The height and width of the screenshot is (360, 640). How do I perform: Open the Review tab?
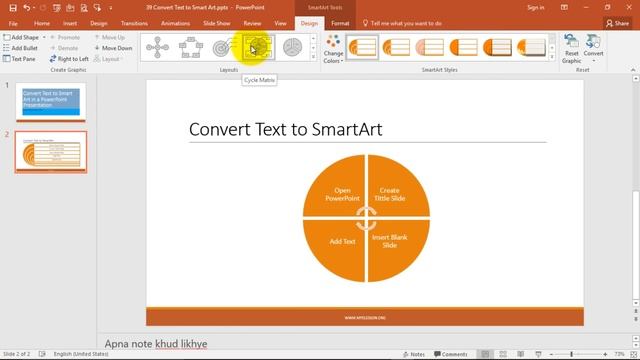click(x=252, y=24)
